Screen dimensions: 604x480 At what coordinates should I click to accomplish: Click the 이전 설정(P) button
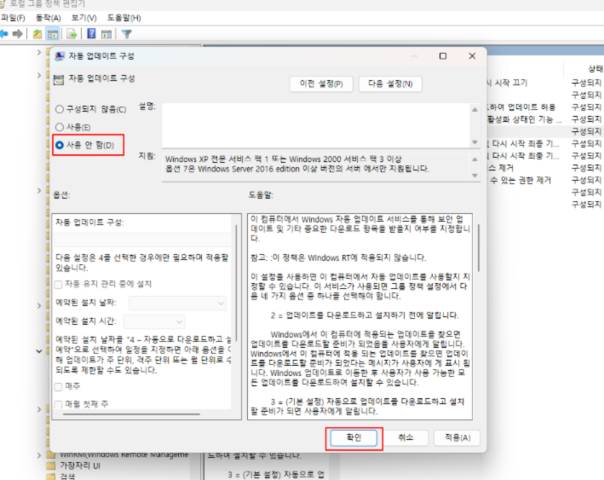coord(321,84)
